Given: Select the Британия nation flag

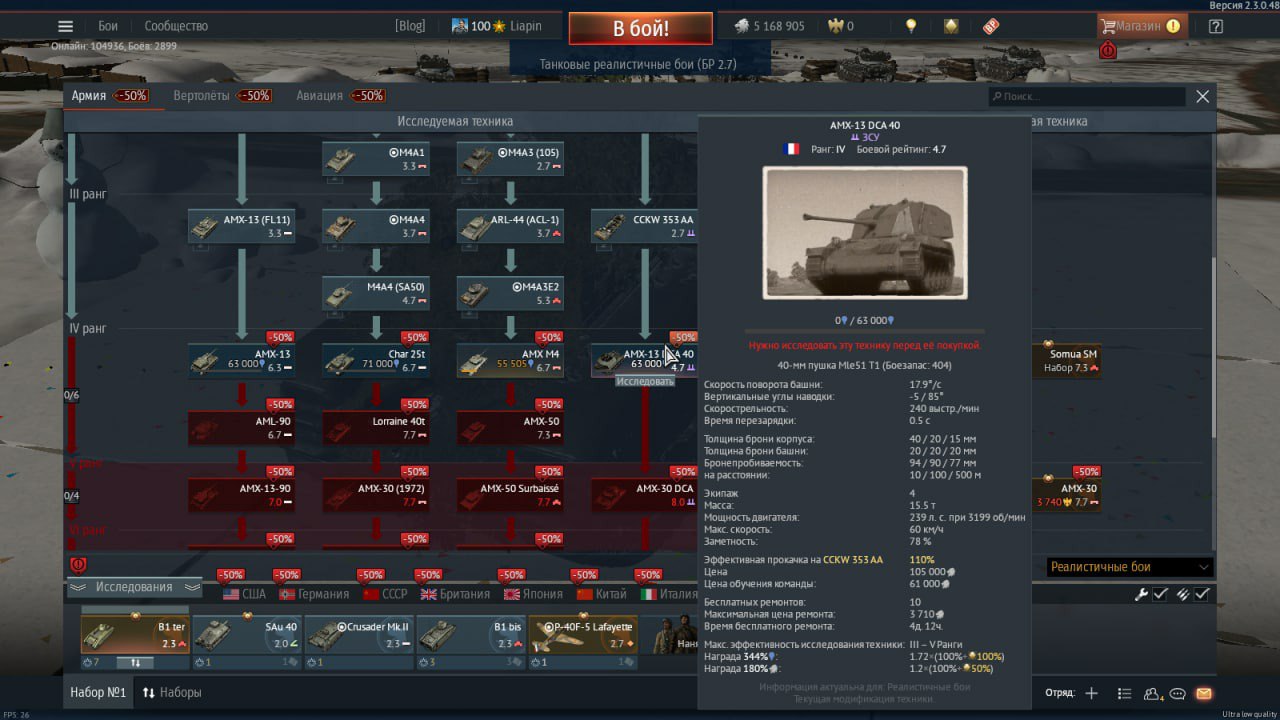Looking at the screenshot, I should click(x=456, y=594).
